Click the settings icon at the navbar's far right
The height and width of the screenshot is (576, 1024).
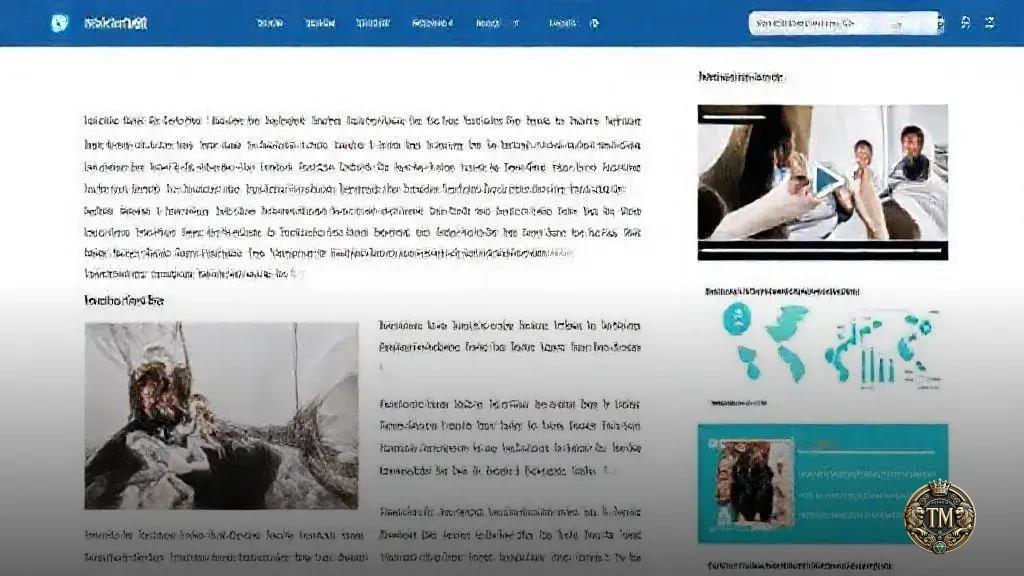click(988, 22)
